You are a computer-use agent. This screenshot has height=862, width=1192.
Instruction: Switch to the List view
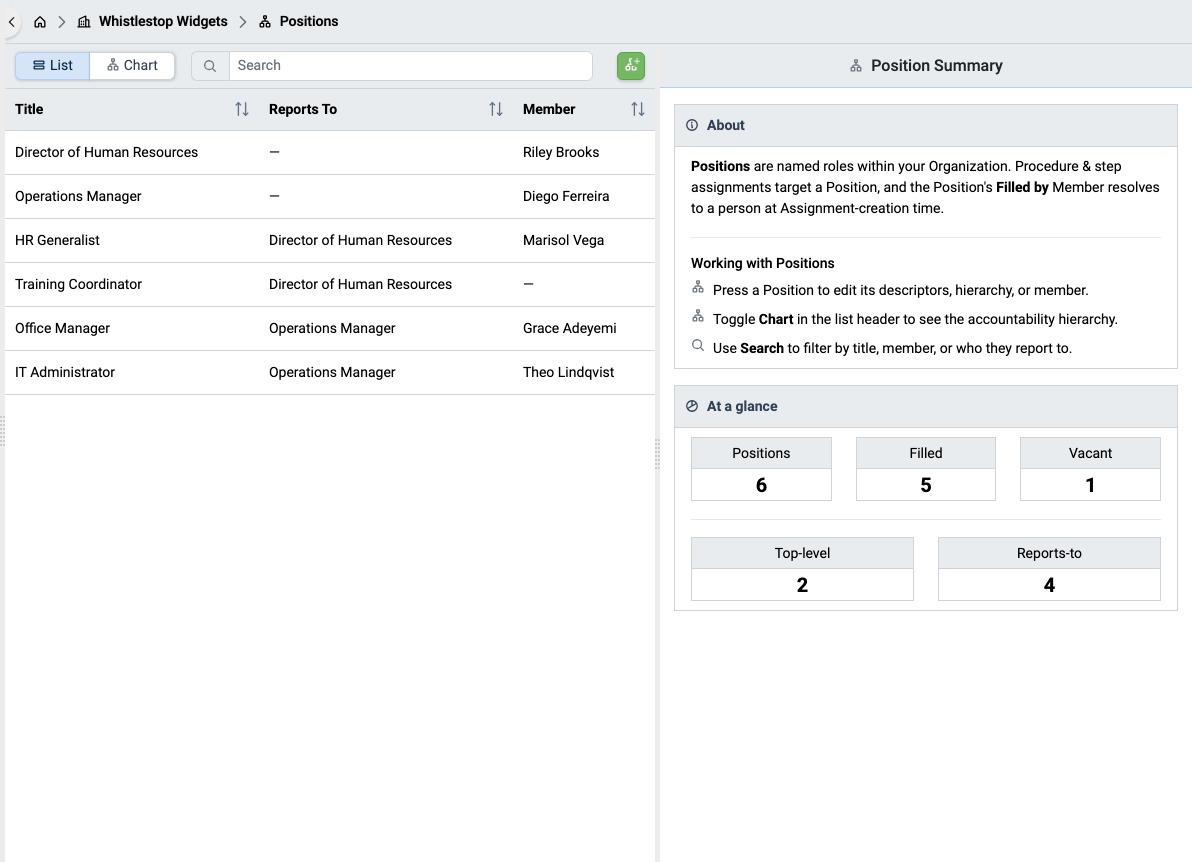[52, 65]
